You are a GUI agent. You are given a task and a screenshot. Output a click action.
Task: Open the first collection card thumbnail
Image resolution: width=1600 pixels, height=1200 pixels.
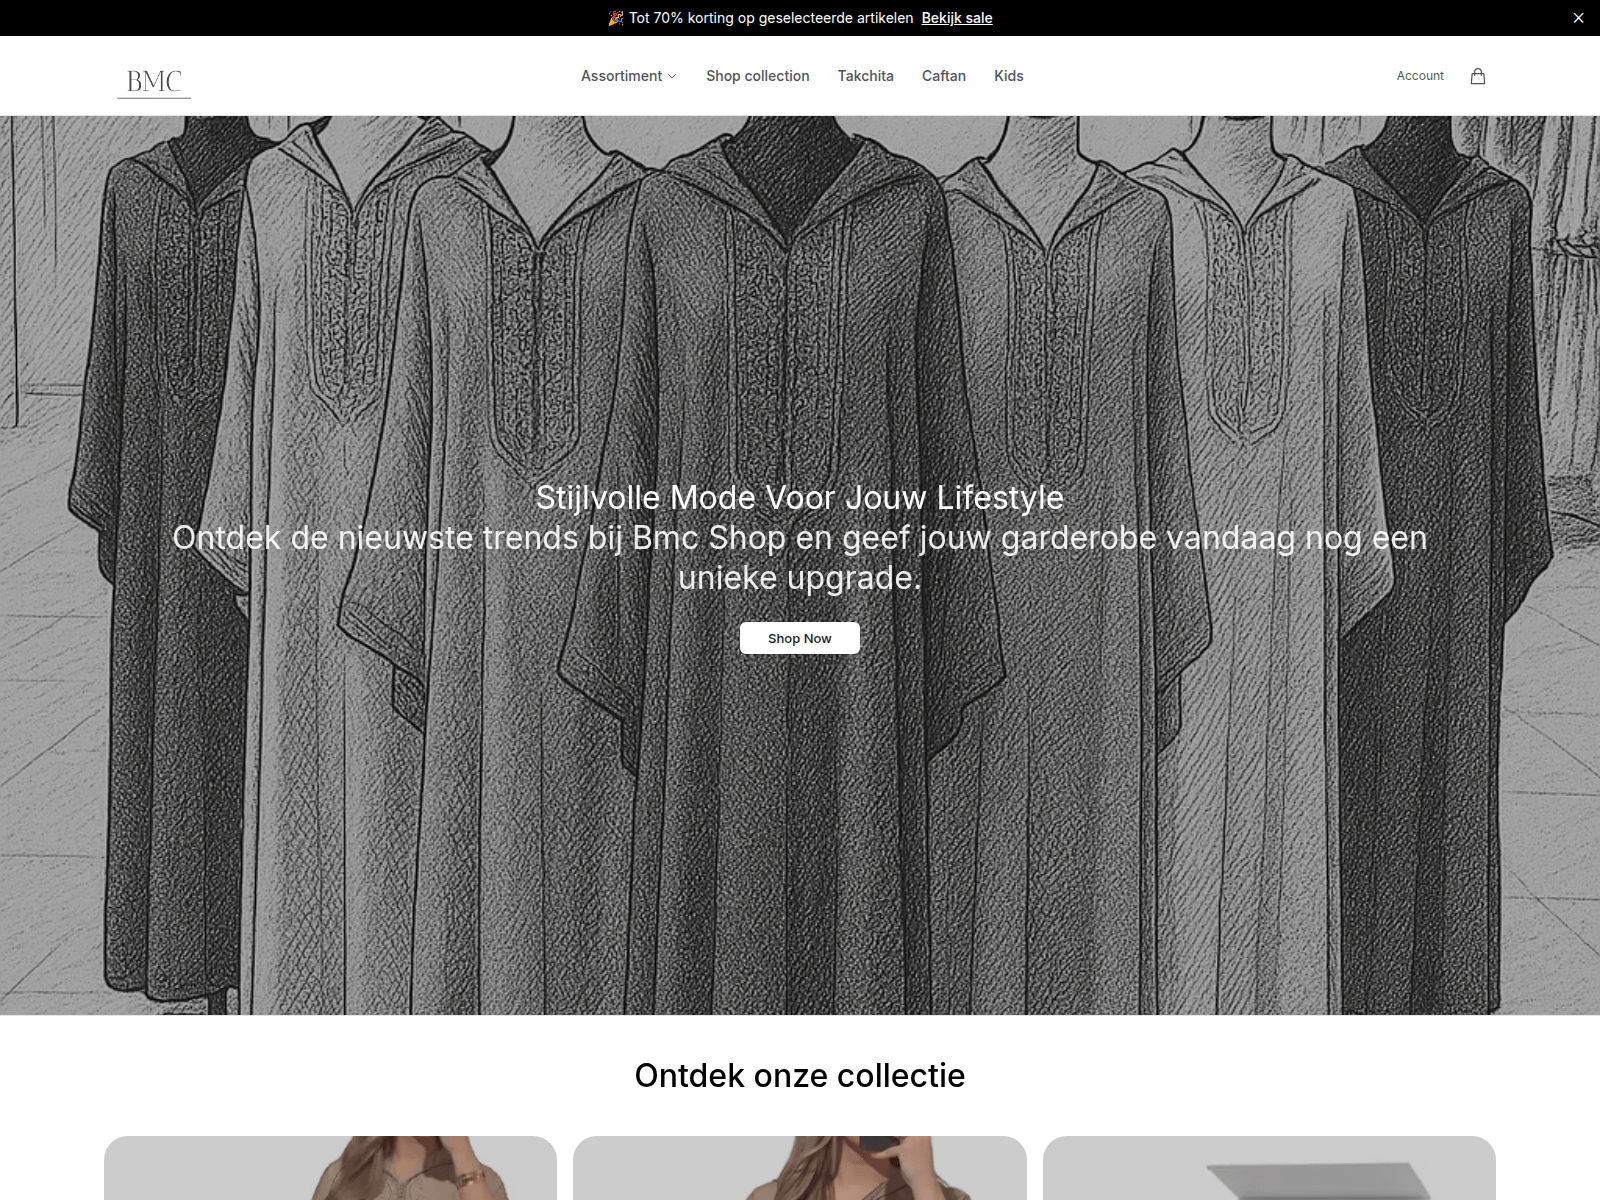click(330, 1168)
